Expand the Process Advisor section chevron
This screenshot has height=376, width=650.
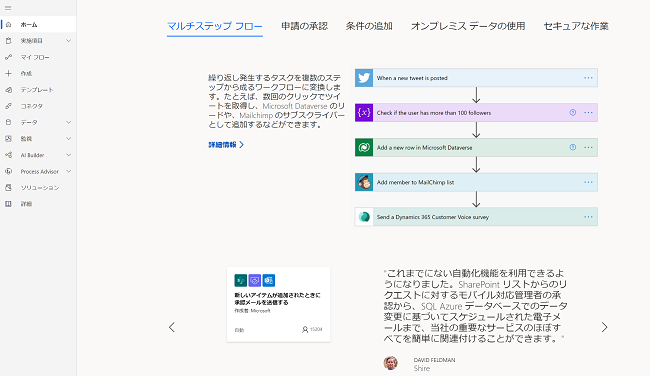point(68,171)
